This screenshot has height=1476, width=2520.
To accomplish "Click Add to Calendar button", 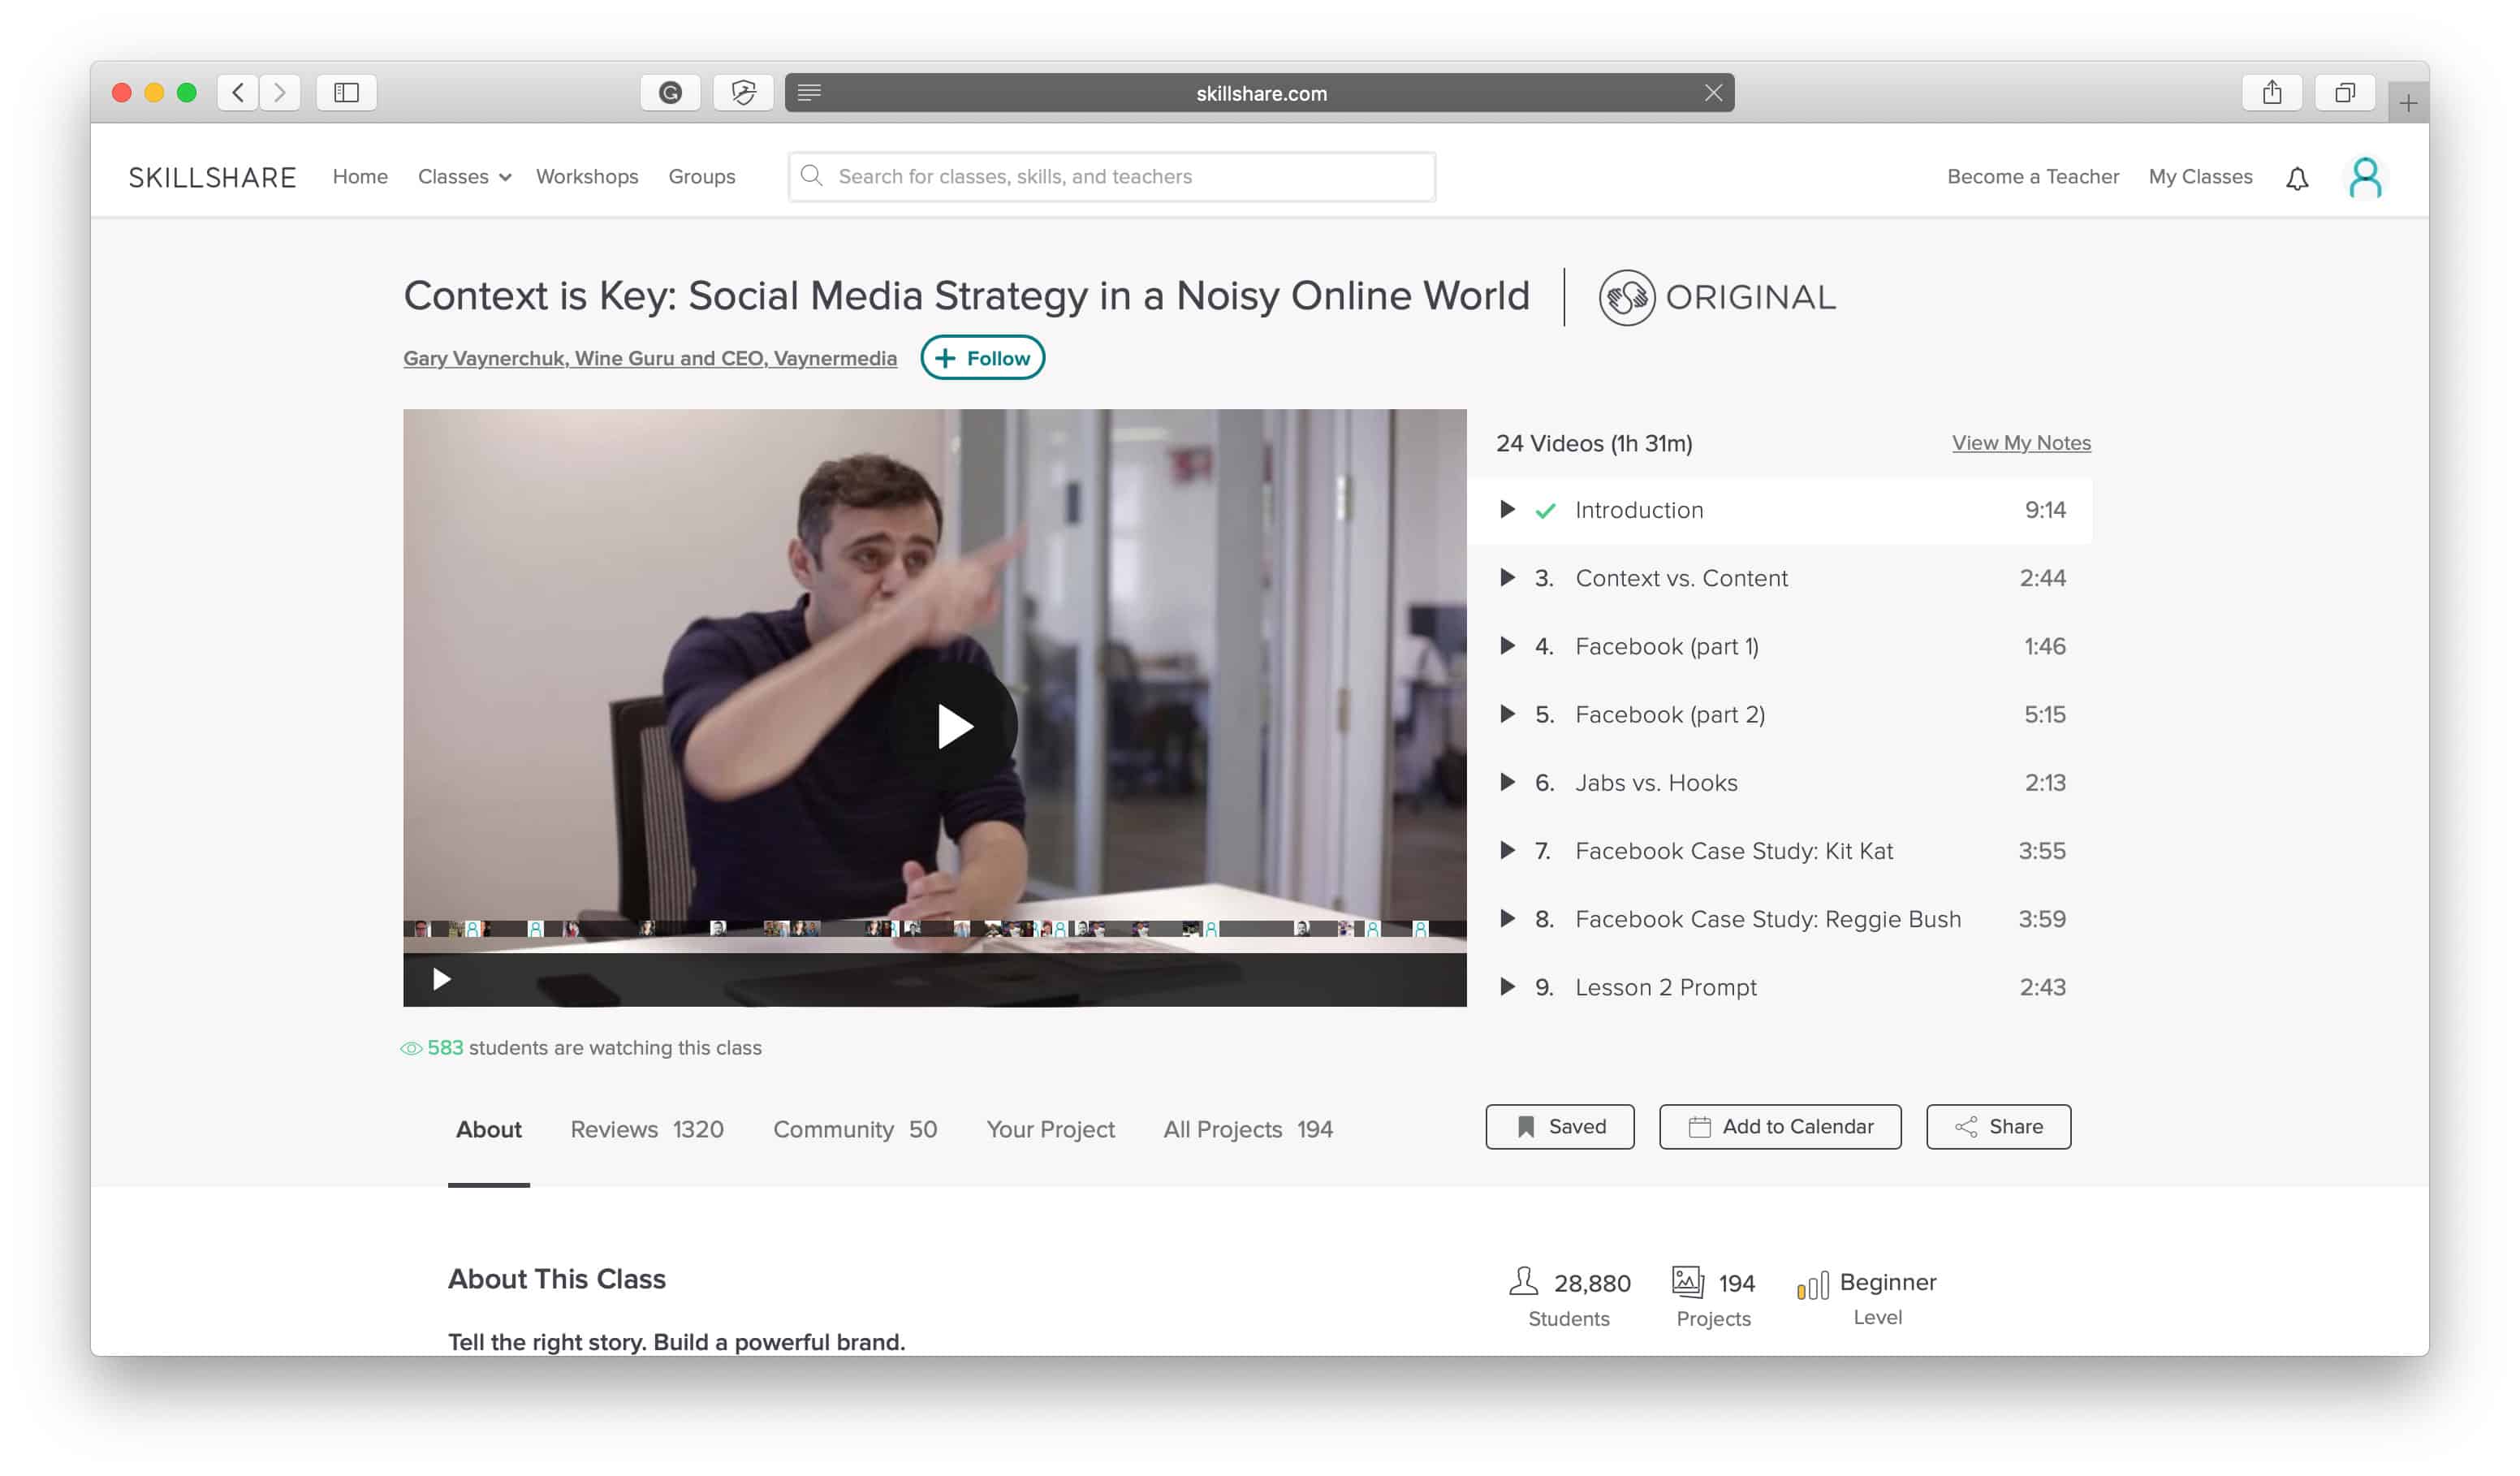I will tap(1780, 1127).
